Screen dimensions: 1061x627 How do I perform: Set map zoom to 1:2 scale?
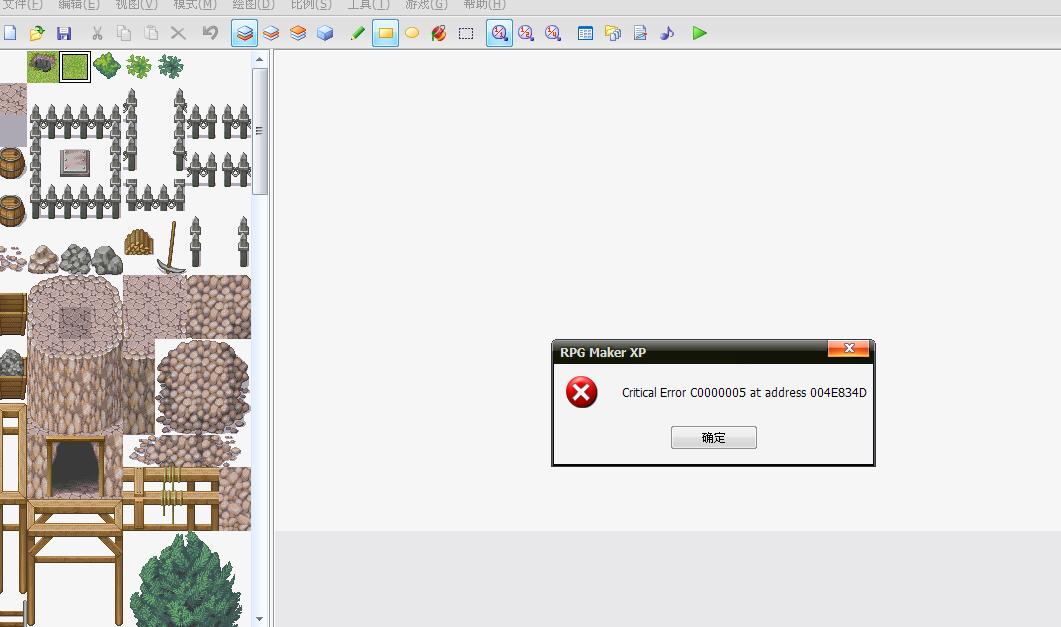(x=526, y=33)
